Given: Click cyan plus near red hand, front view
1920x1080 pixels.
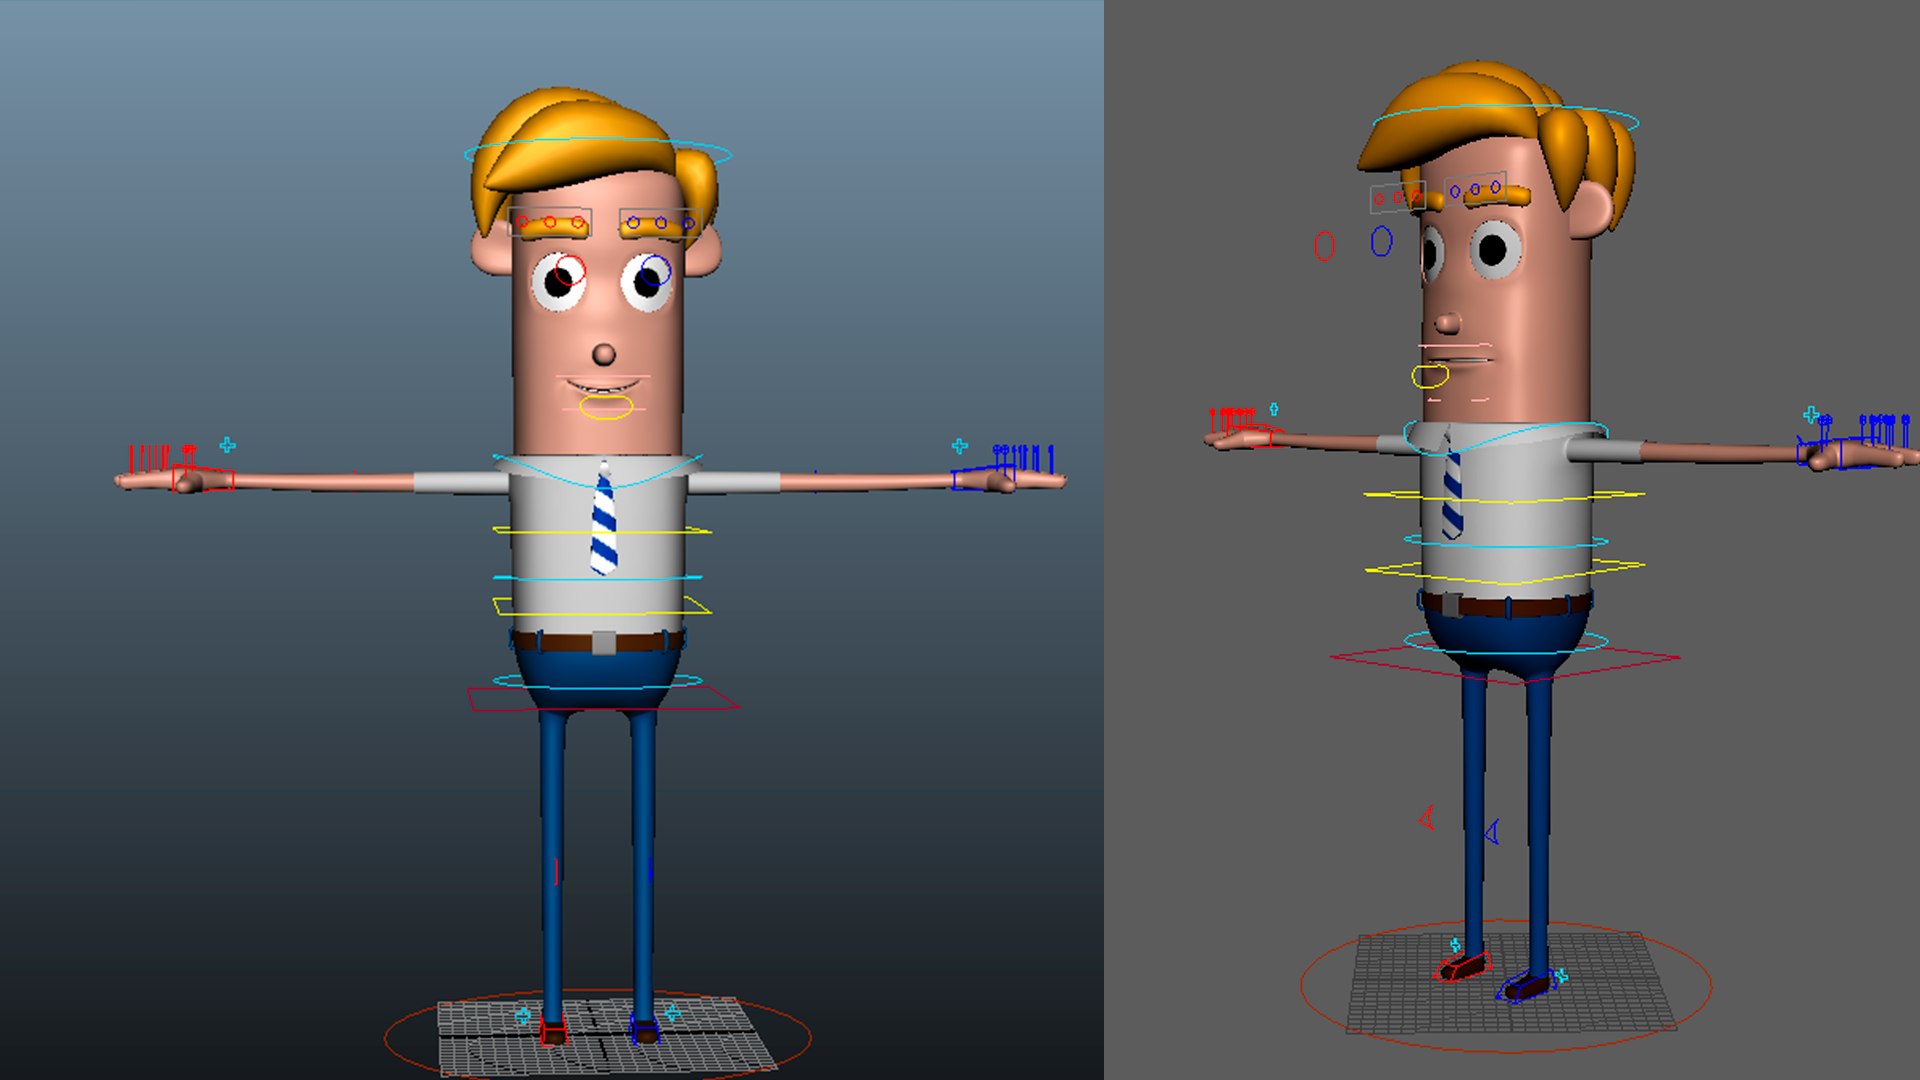Looking at the screenshot, I should coord(228,445).
